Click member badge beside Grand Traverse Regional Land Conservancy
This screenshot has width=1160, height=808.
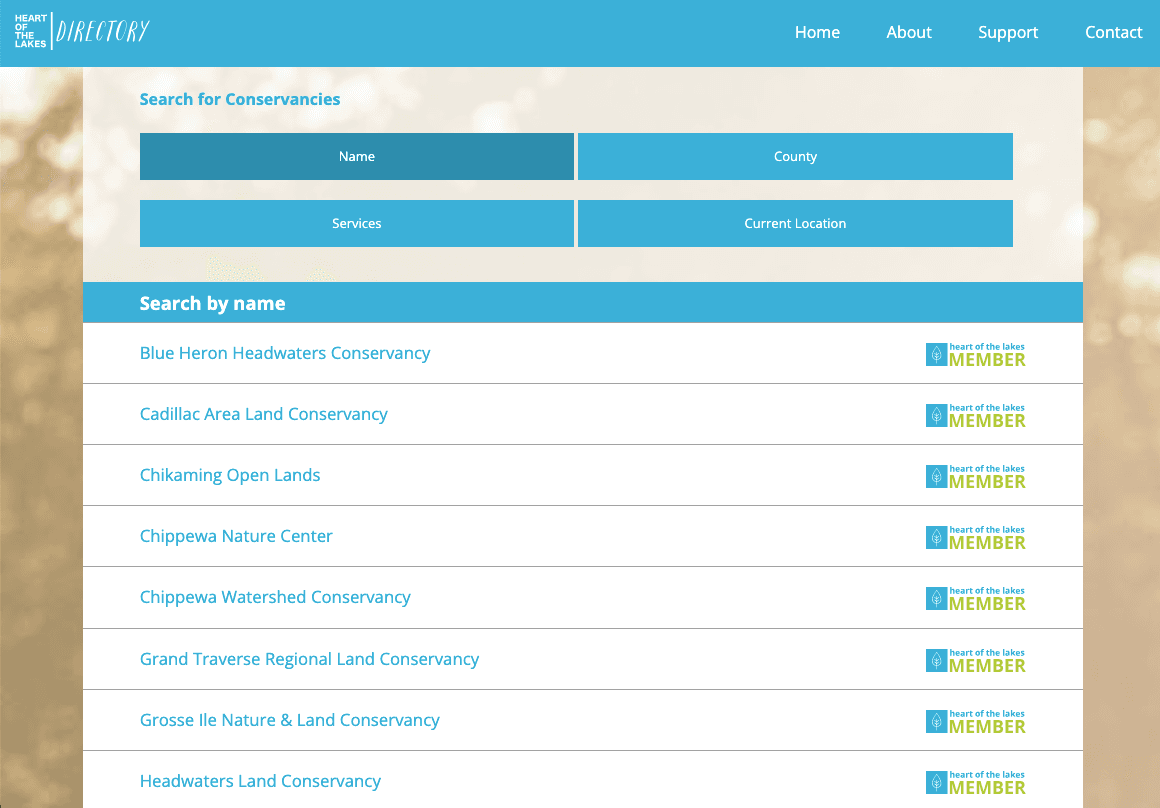(x=975, y=660)
